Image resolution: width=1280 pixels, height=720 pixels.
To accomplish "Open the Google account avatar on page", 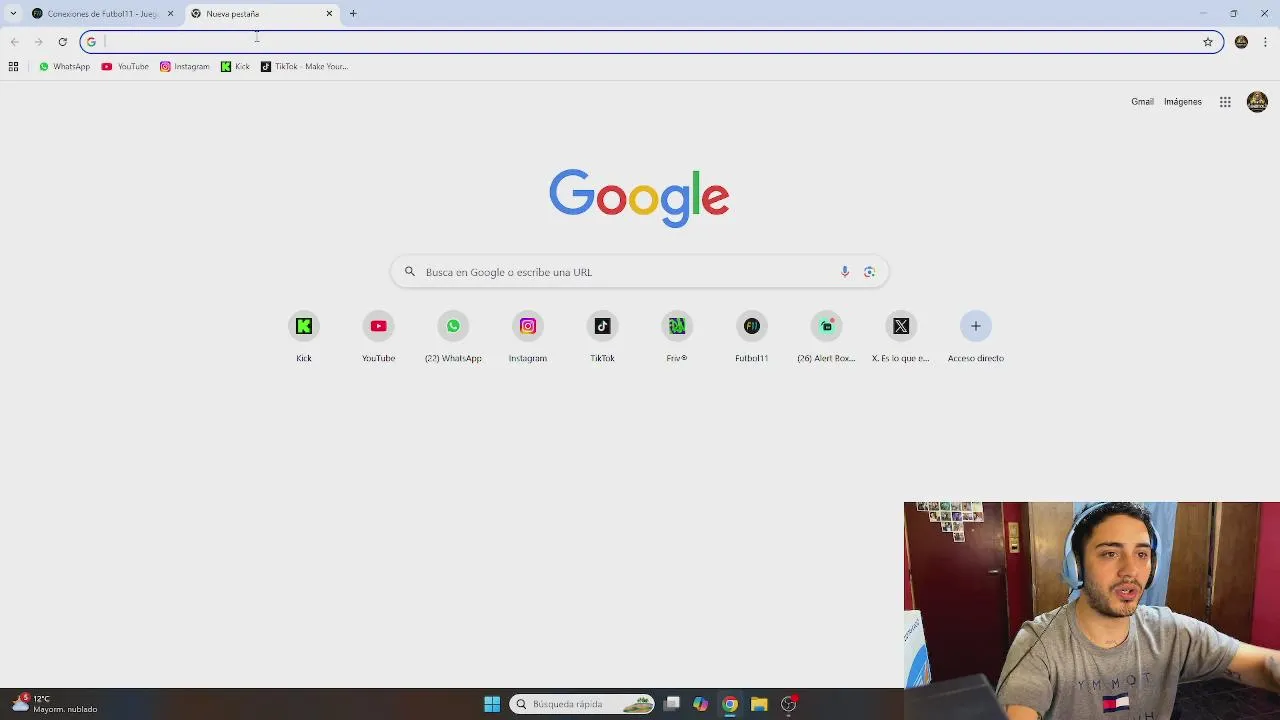I will 1257,102.
